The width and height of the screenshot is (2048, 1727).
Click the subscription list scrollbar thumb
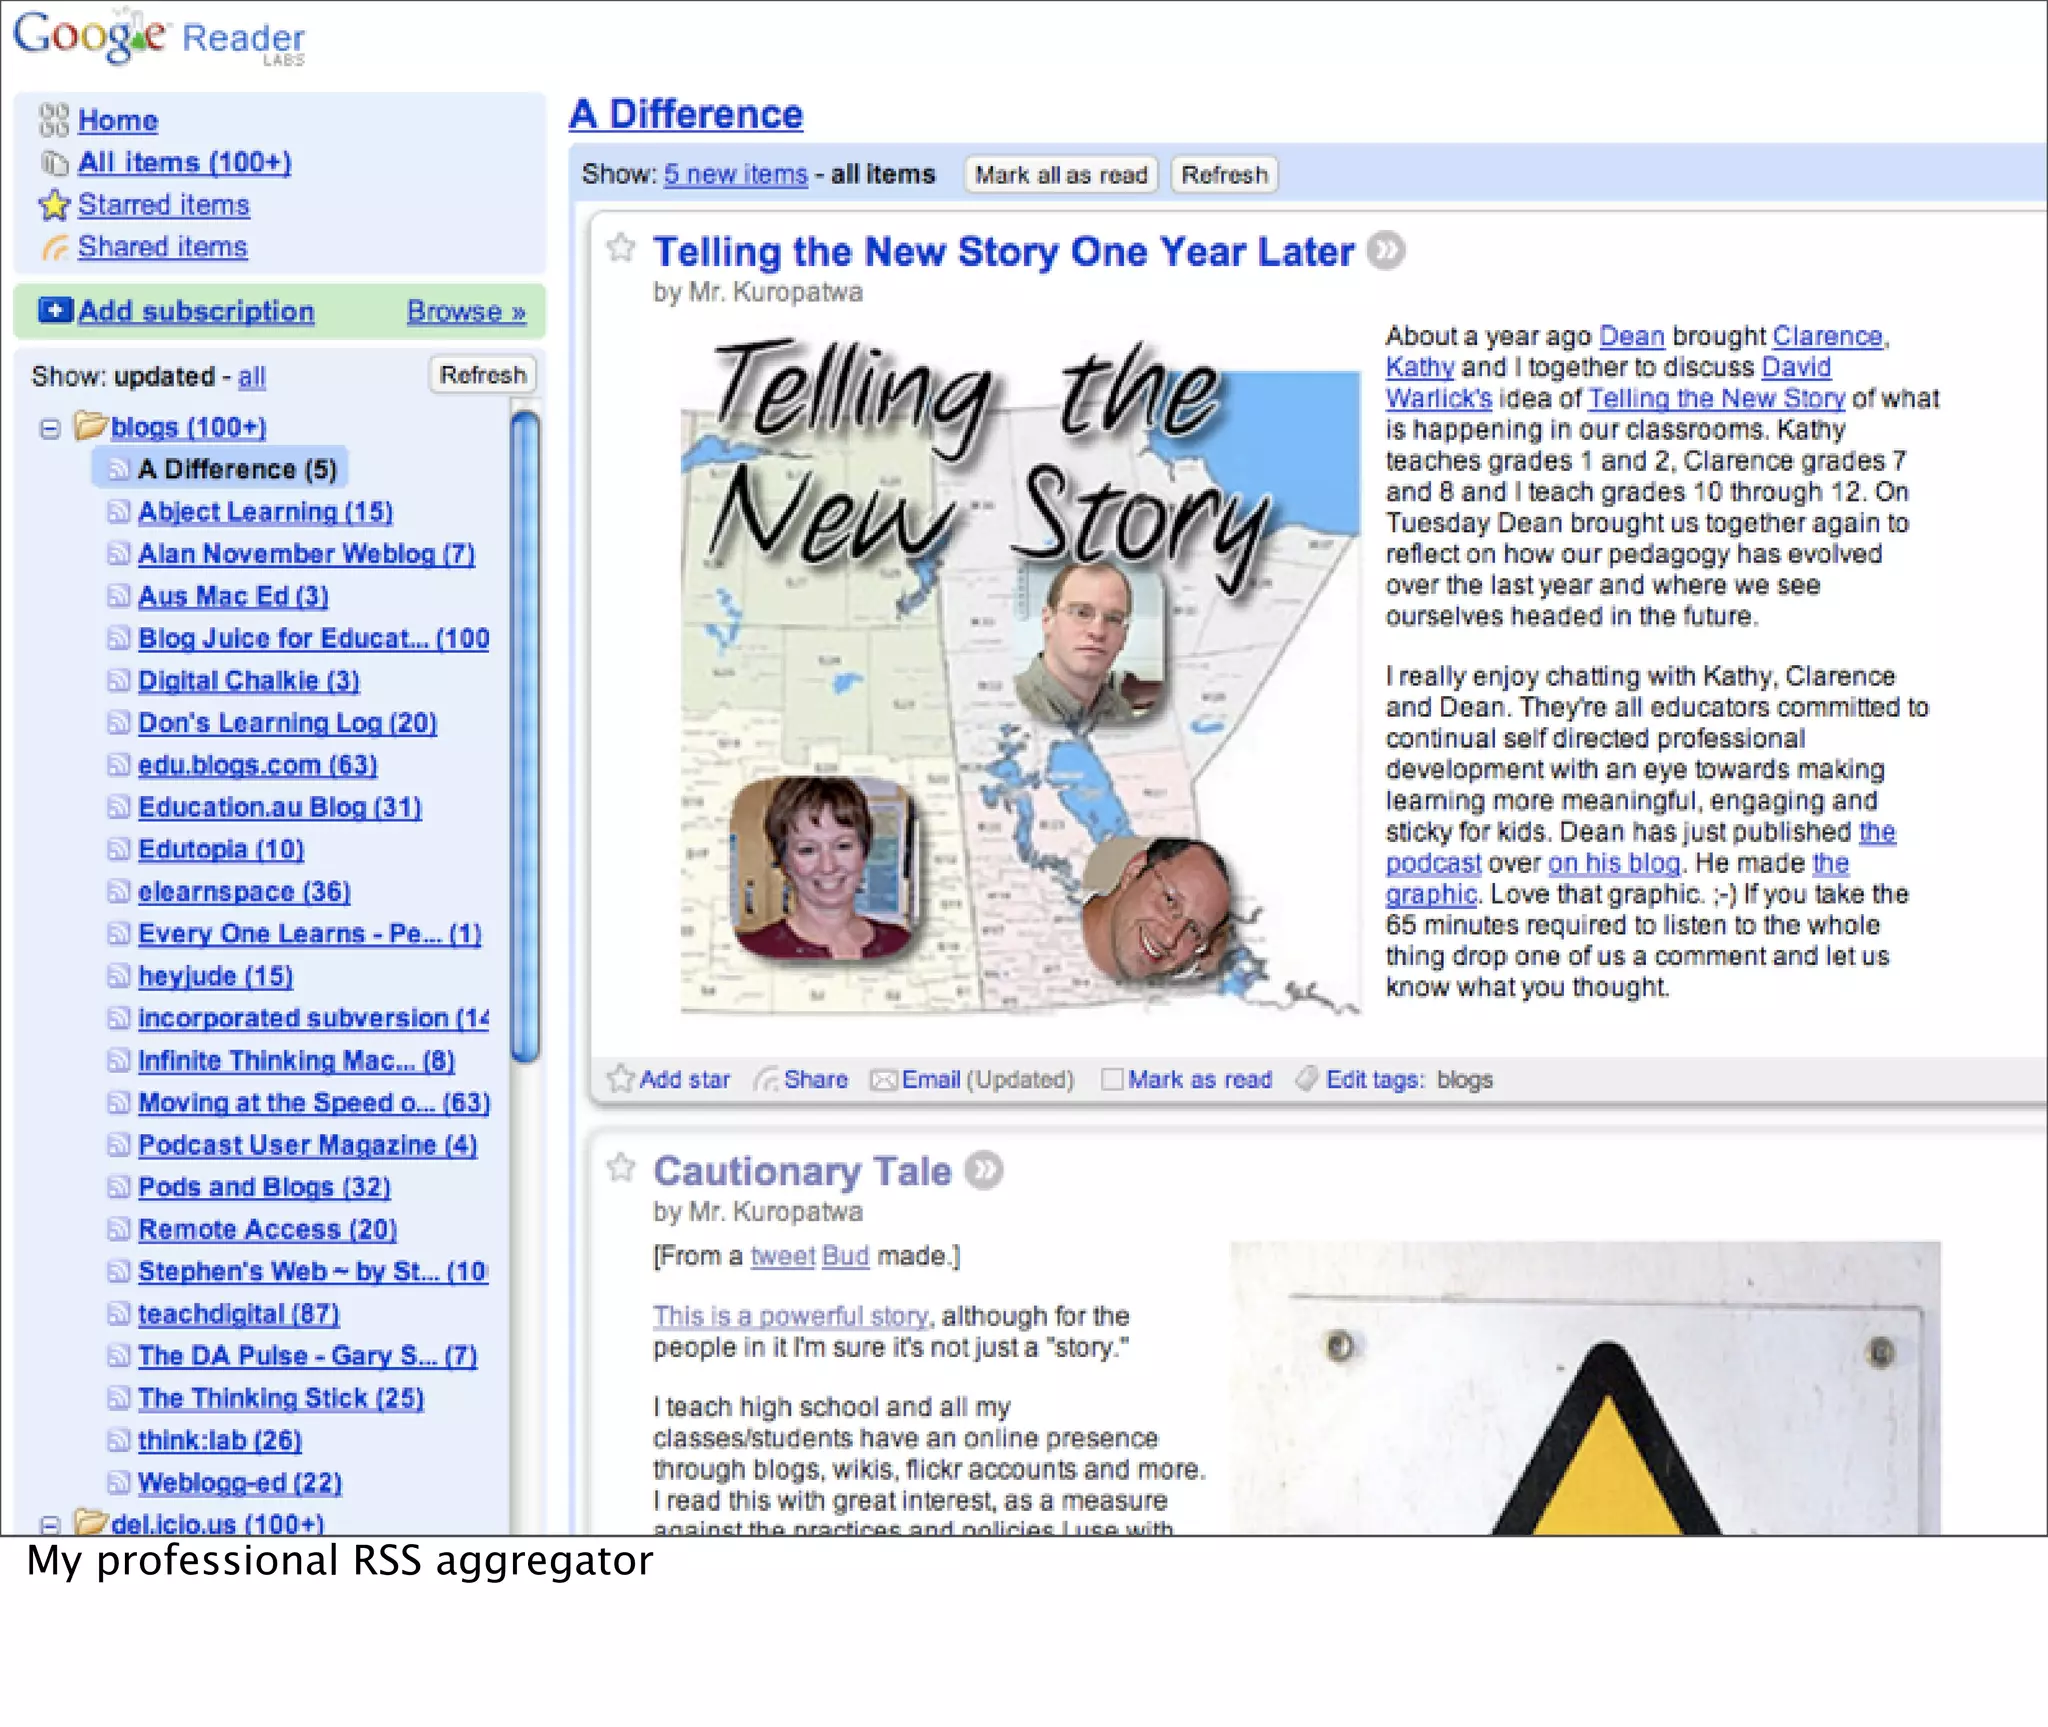(x=525, y=735)
